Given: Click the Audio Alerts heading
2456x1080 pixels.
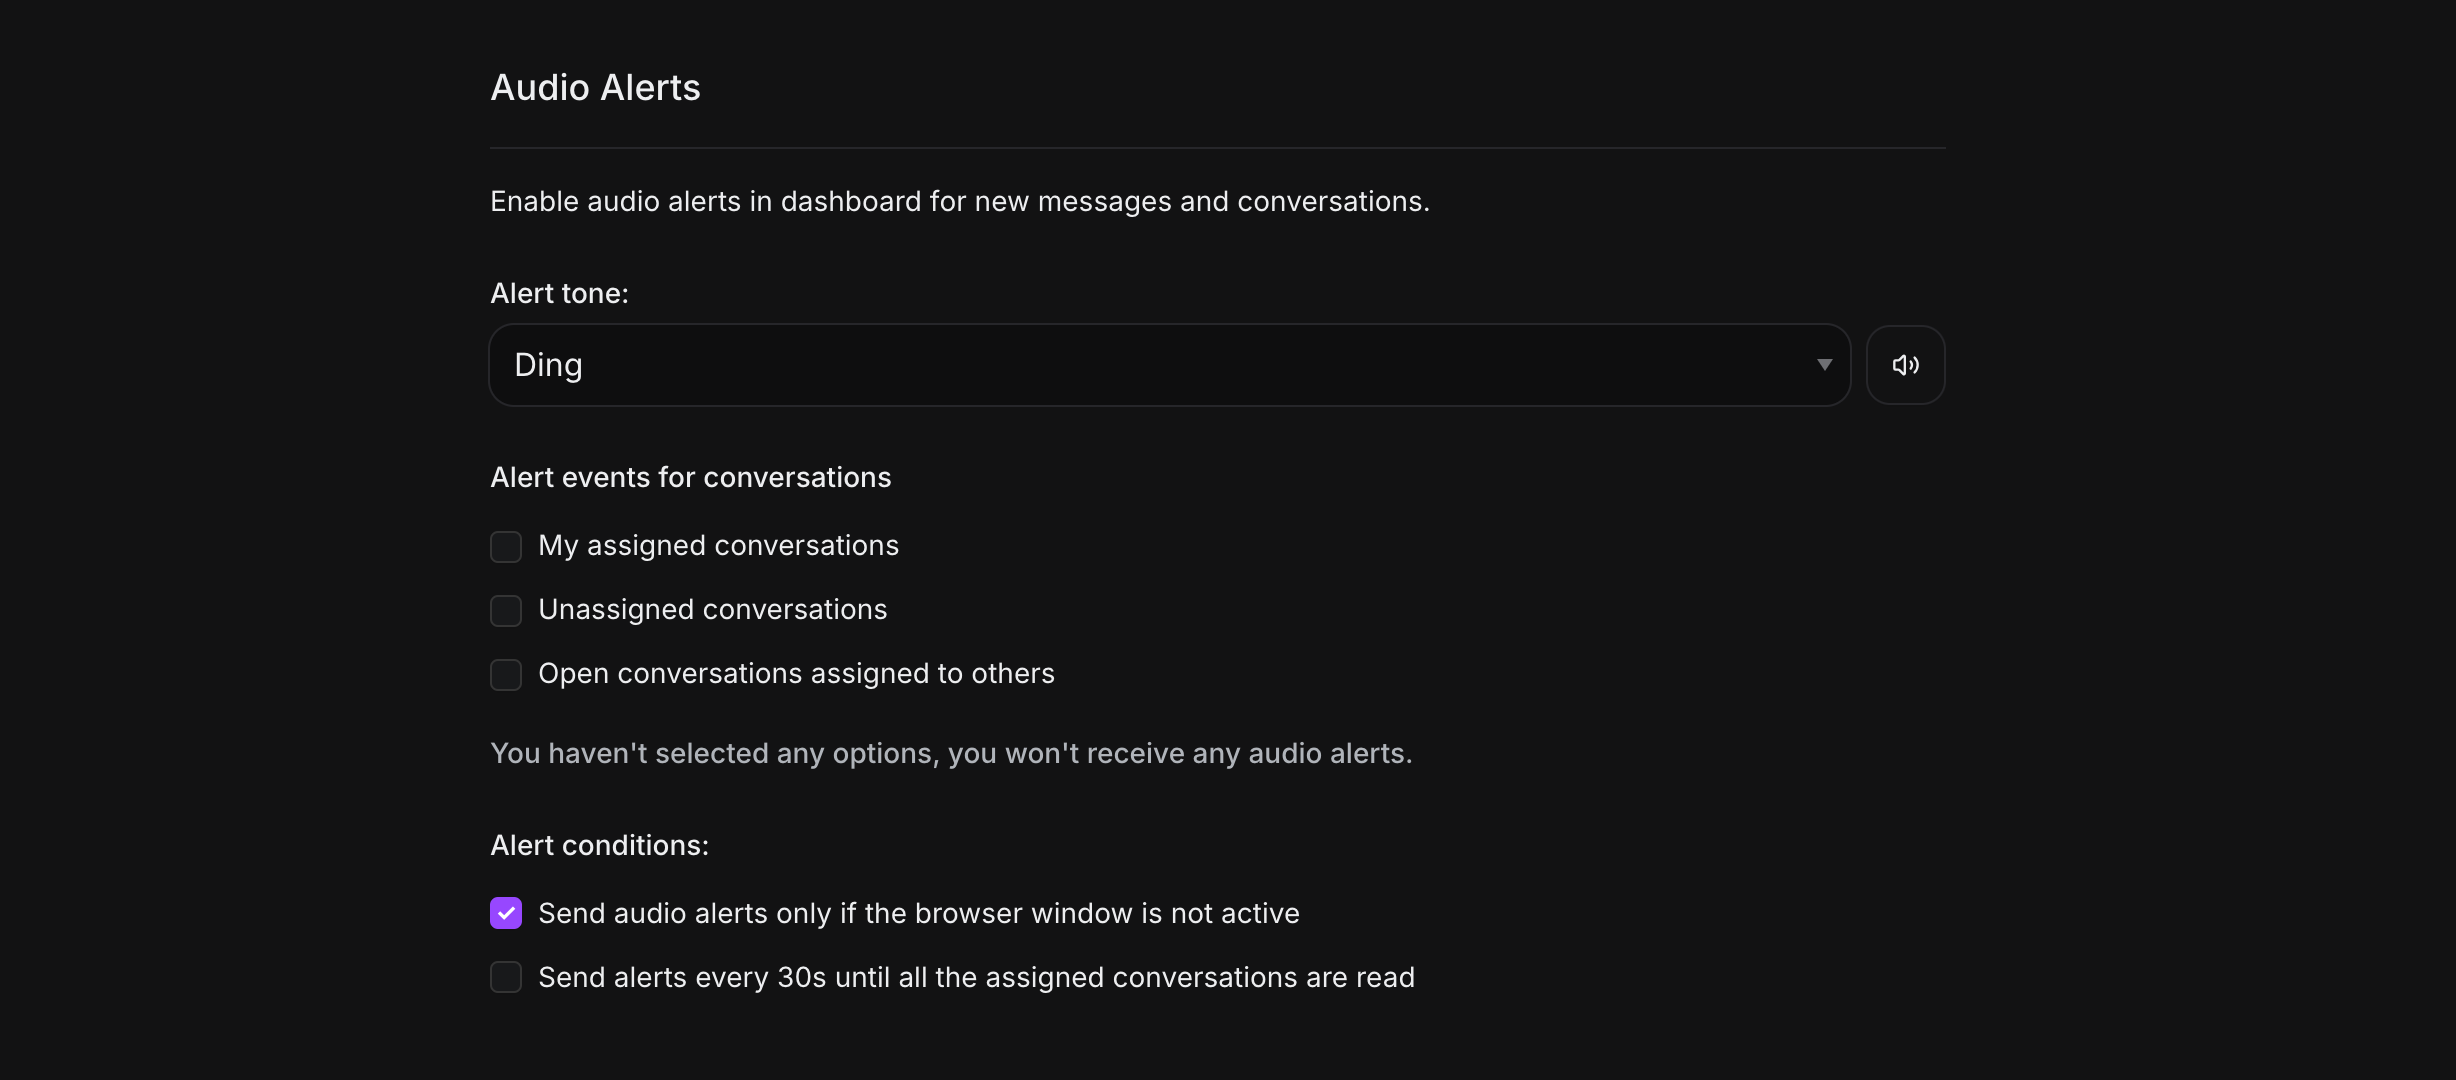Looking at the screenshot, I should (595, 88).
